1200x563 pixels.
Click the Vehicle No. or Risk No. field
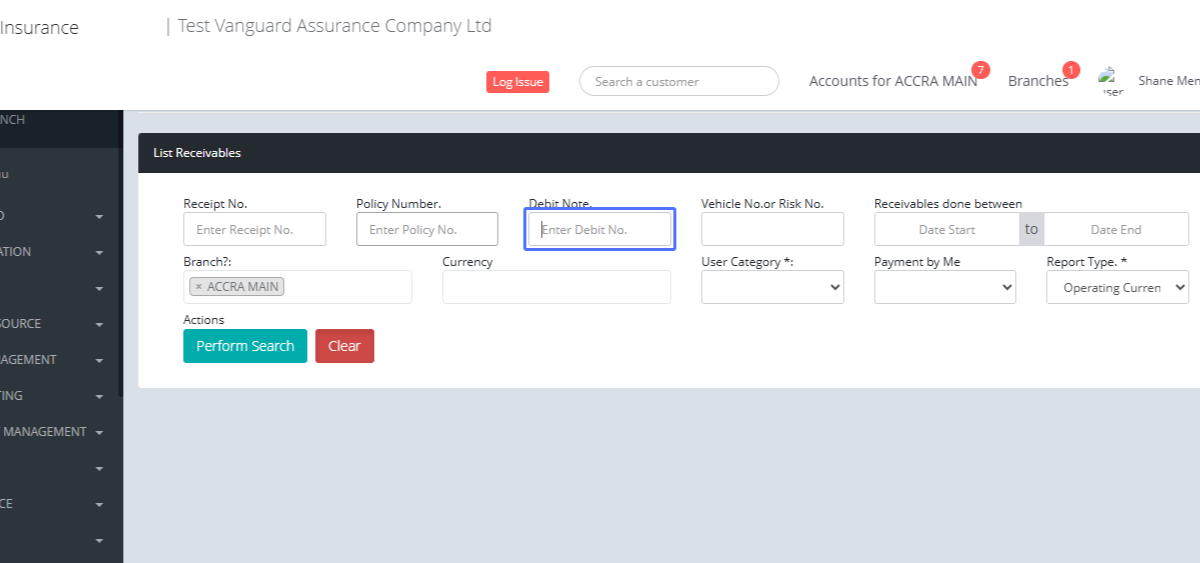[772, 229]
